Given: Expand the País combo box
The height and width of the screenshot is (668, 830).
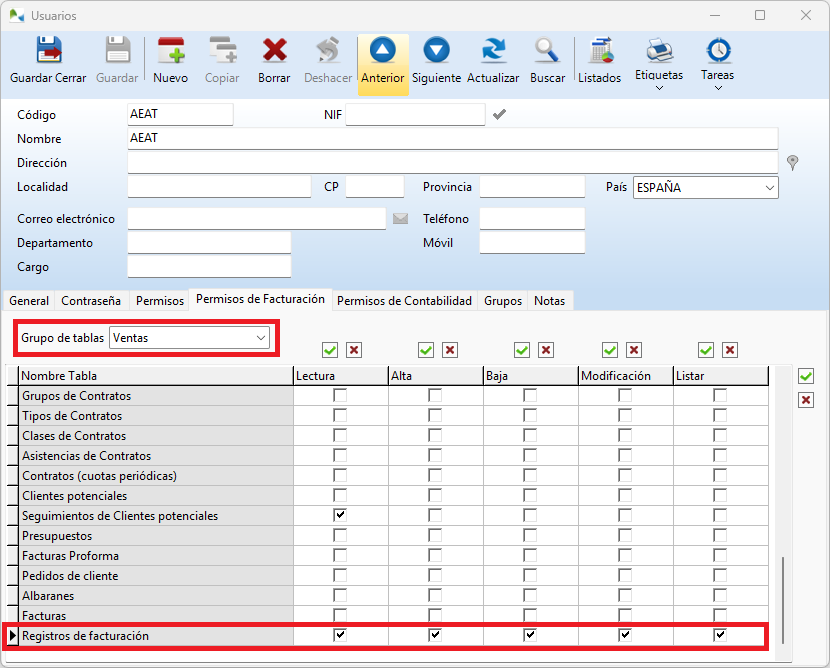Looking at the screenshot, I should [x=769, y=188].
